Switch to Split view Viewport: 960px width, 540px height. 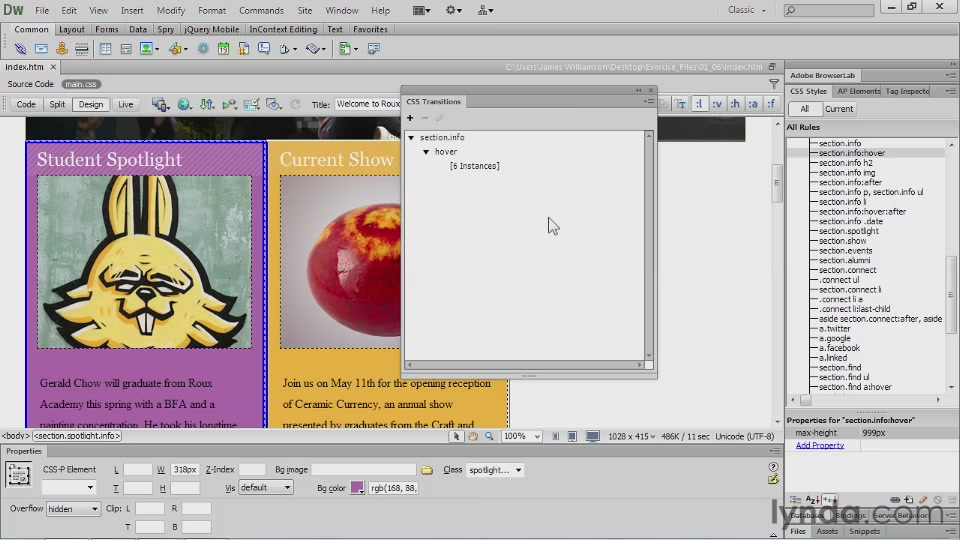(x=57, y=104)
